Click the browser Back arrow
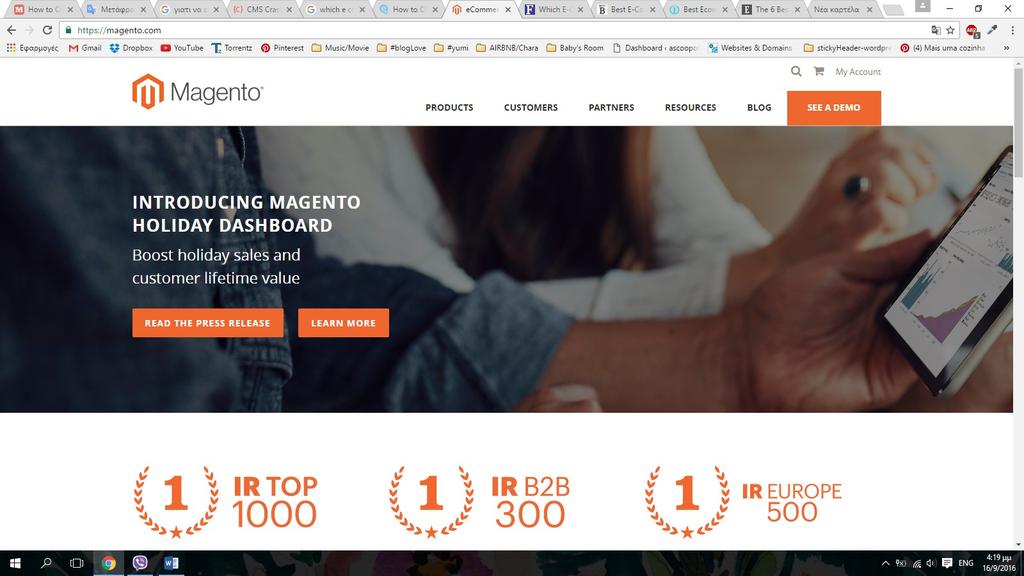The height and width of the screenshot is (576, 1024). click(11, 30)
